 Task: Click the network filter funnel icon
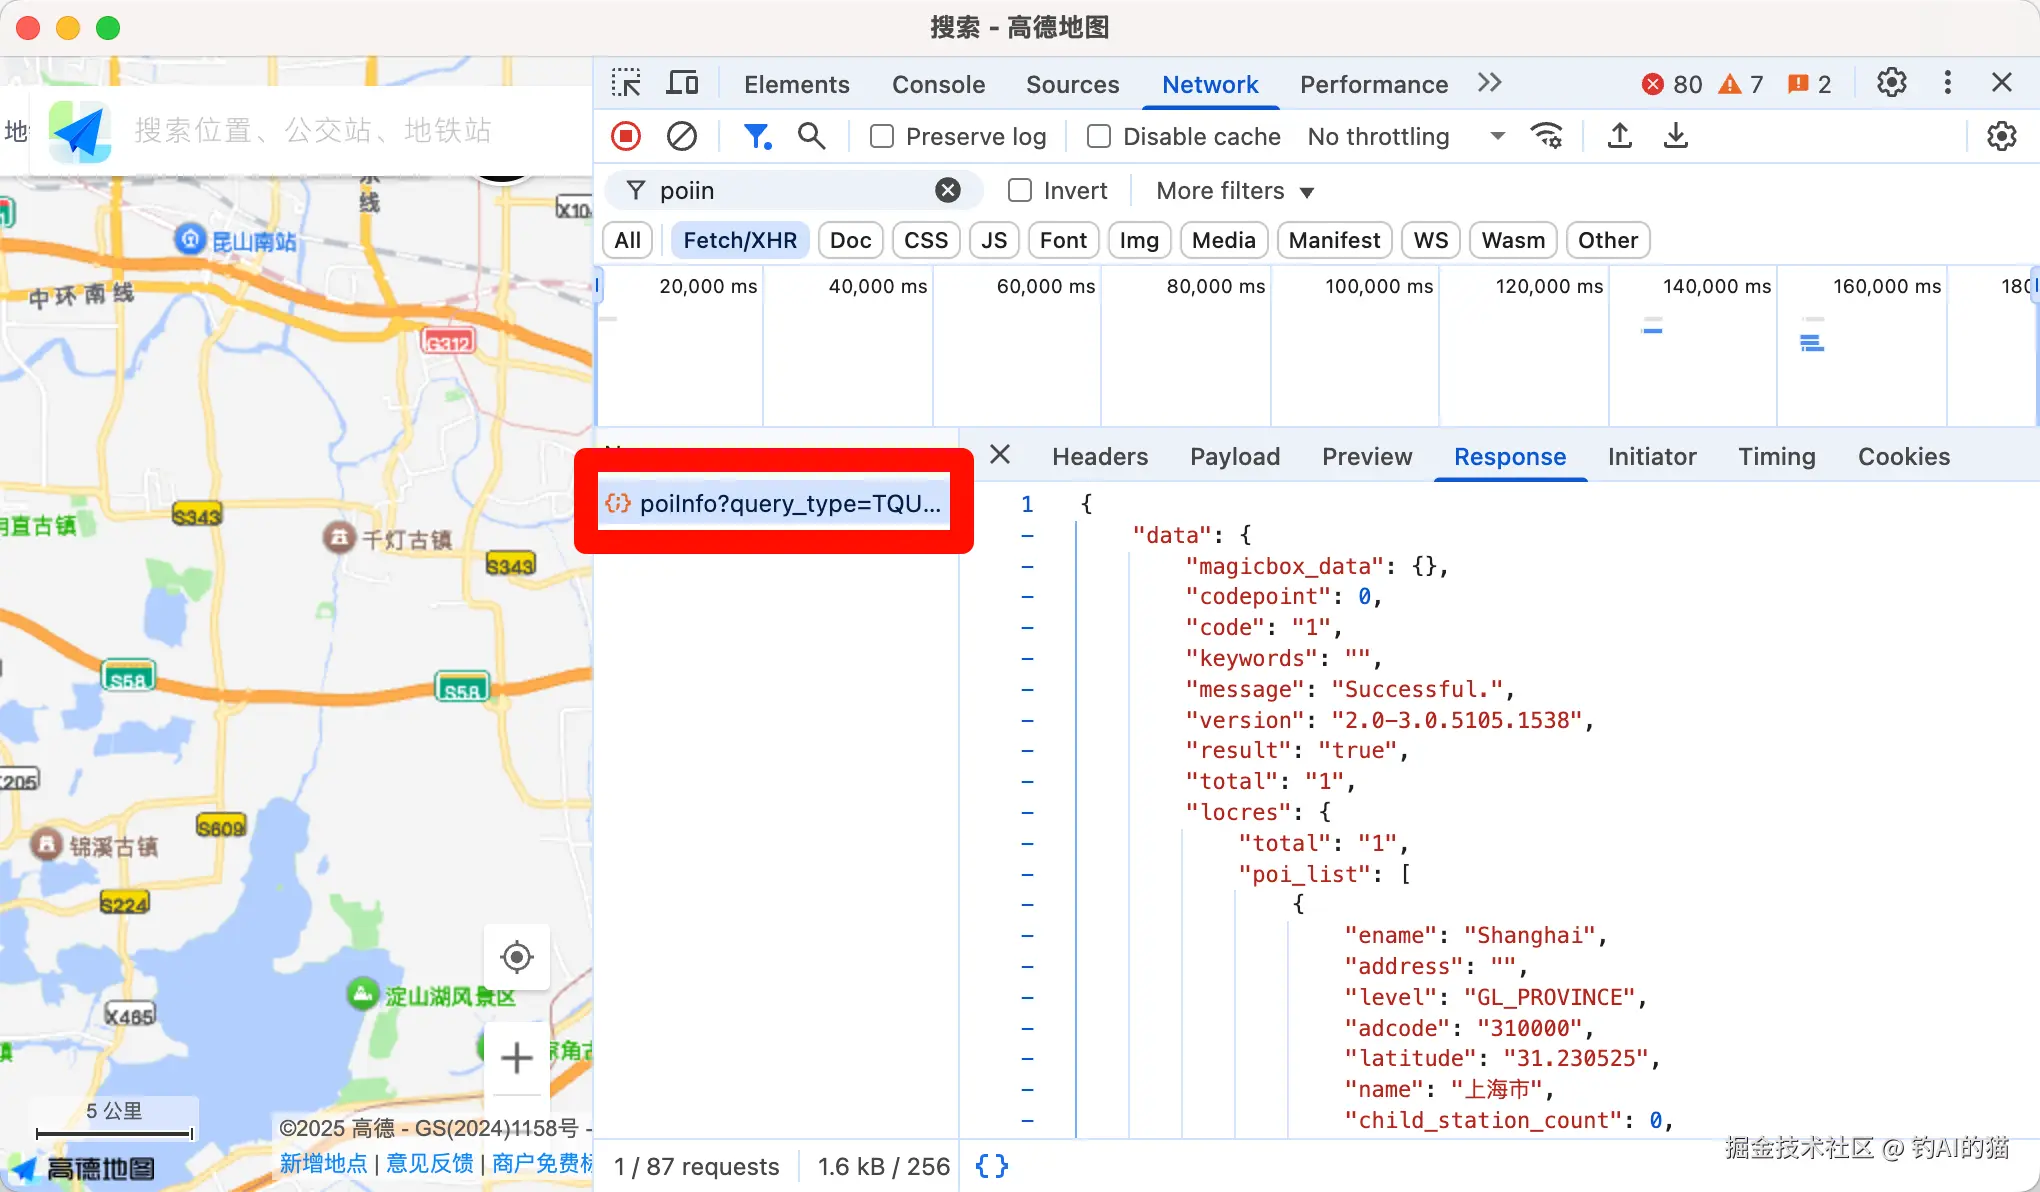757,136
